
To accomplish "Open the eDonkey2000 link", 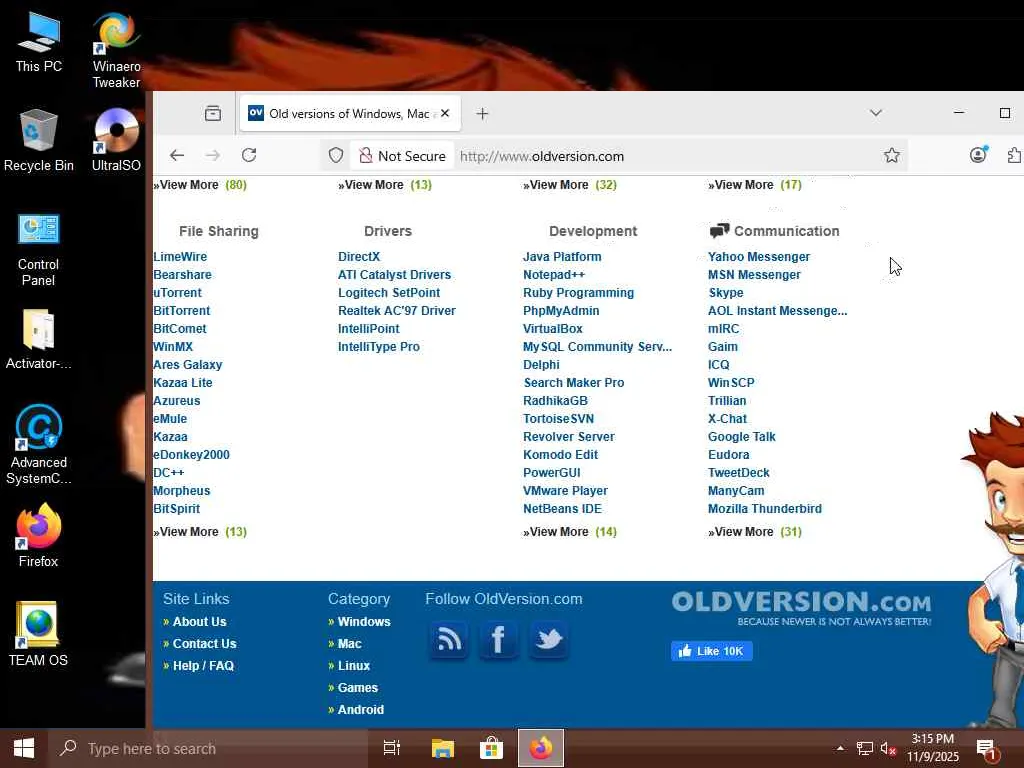I will 191,455.
